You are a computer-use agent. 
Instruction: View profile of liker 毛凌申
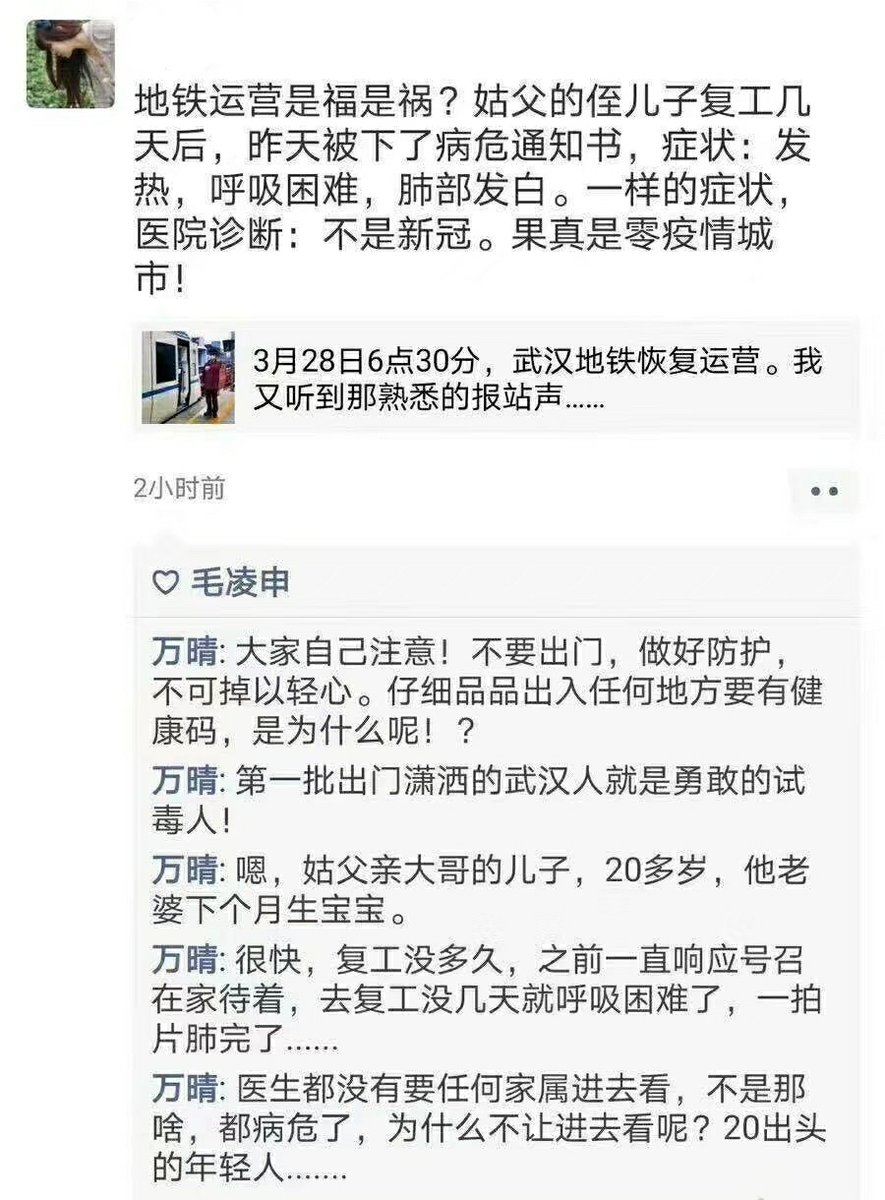click(240, 583)
